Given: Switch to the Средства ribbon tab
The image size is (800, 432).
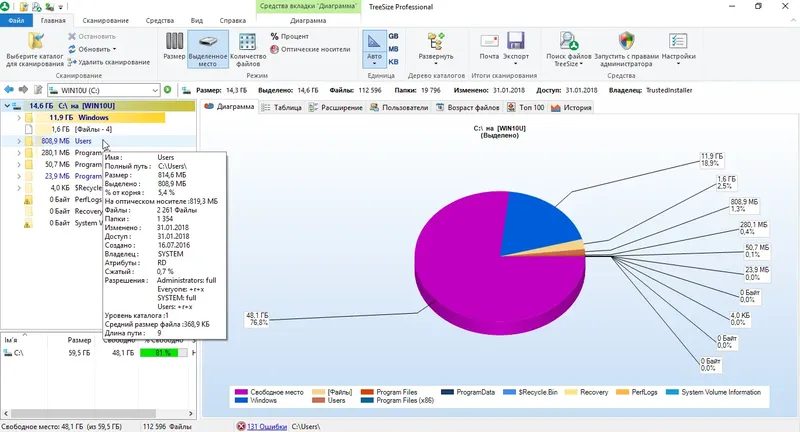Looking at the screenshot, I should tap(160, 20).
